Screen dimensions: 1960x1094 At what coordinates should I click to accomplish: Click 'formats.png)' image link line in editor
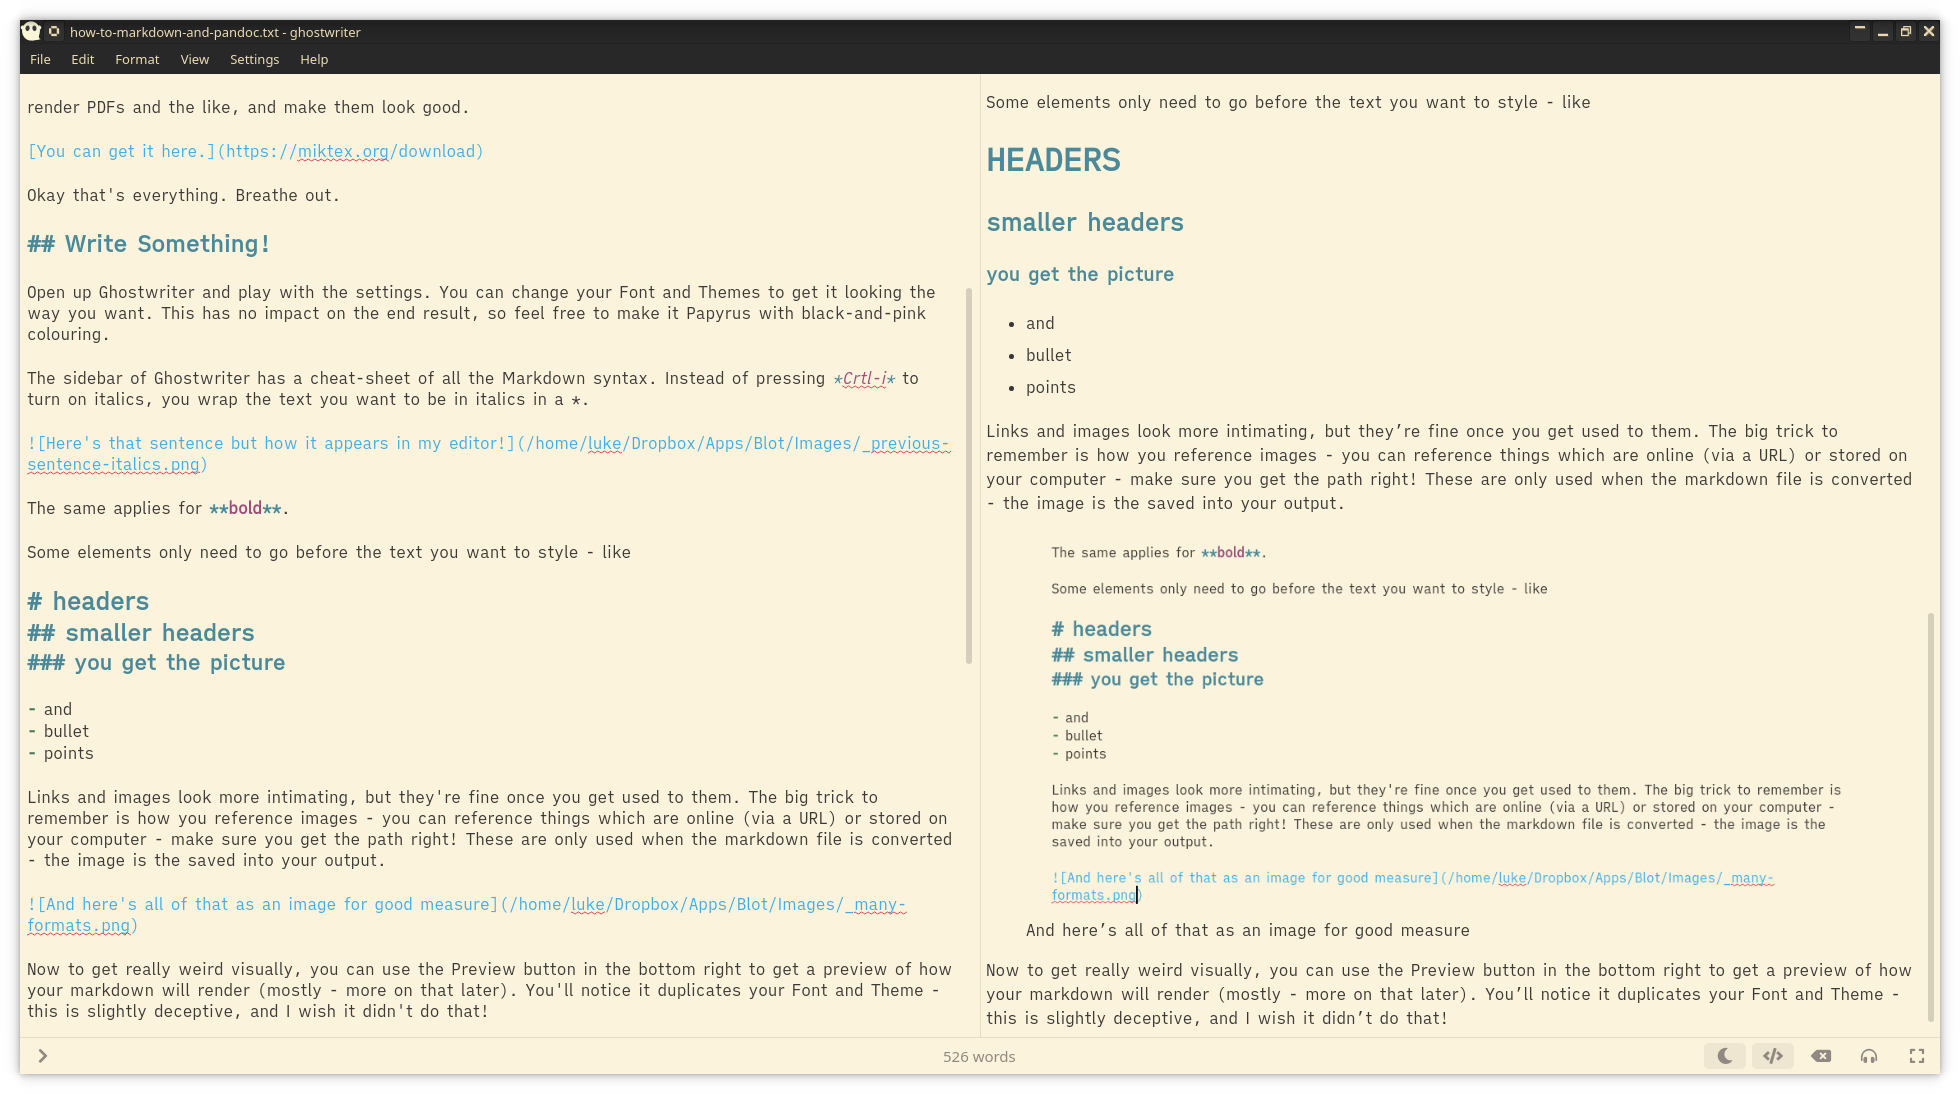click(x=82, y=925)
